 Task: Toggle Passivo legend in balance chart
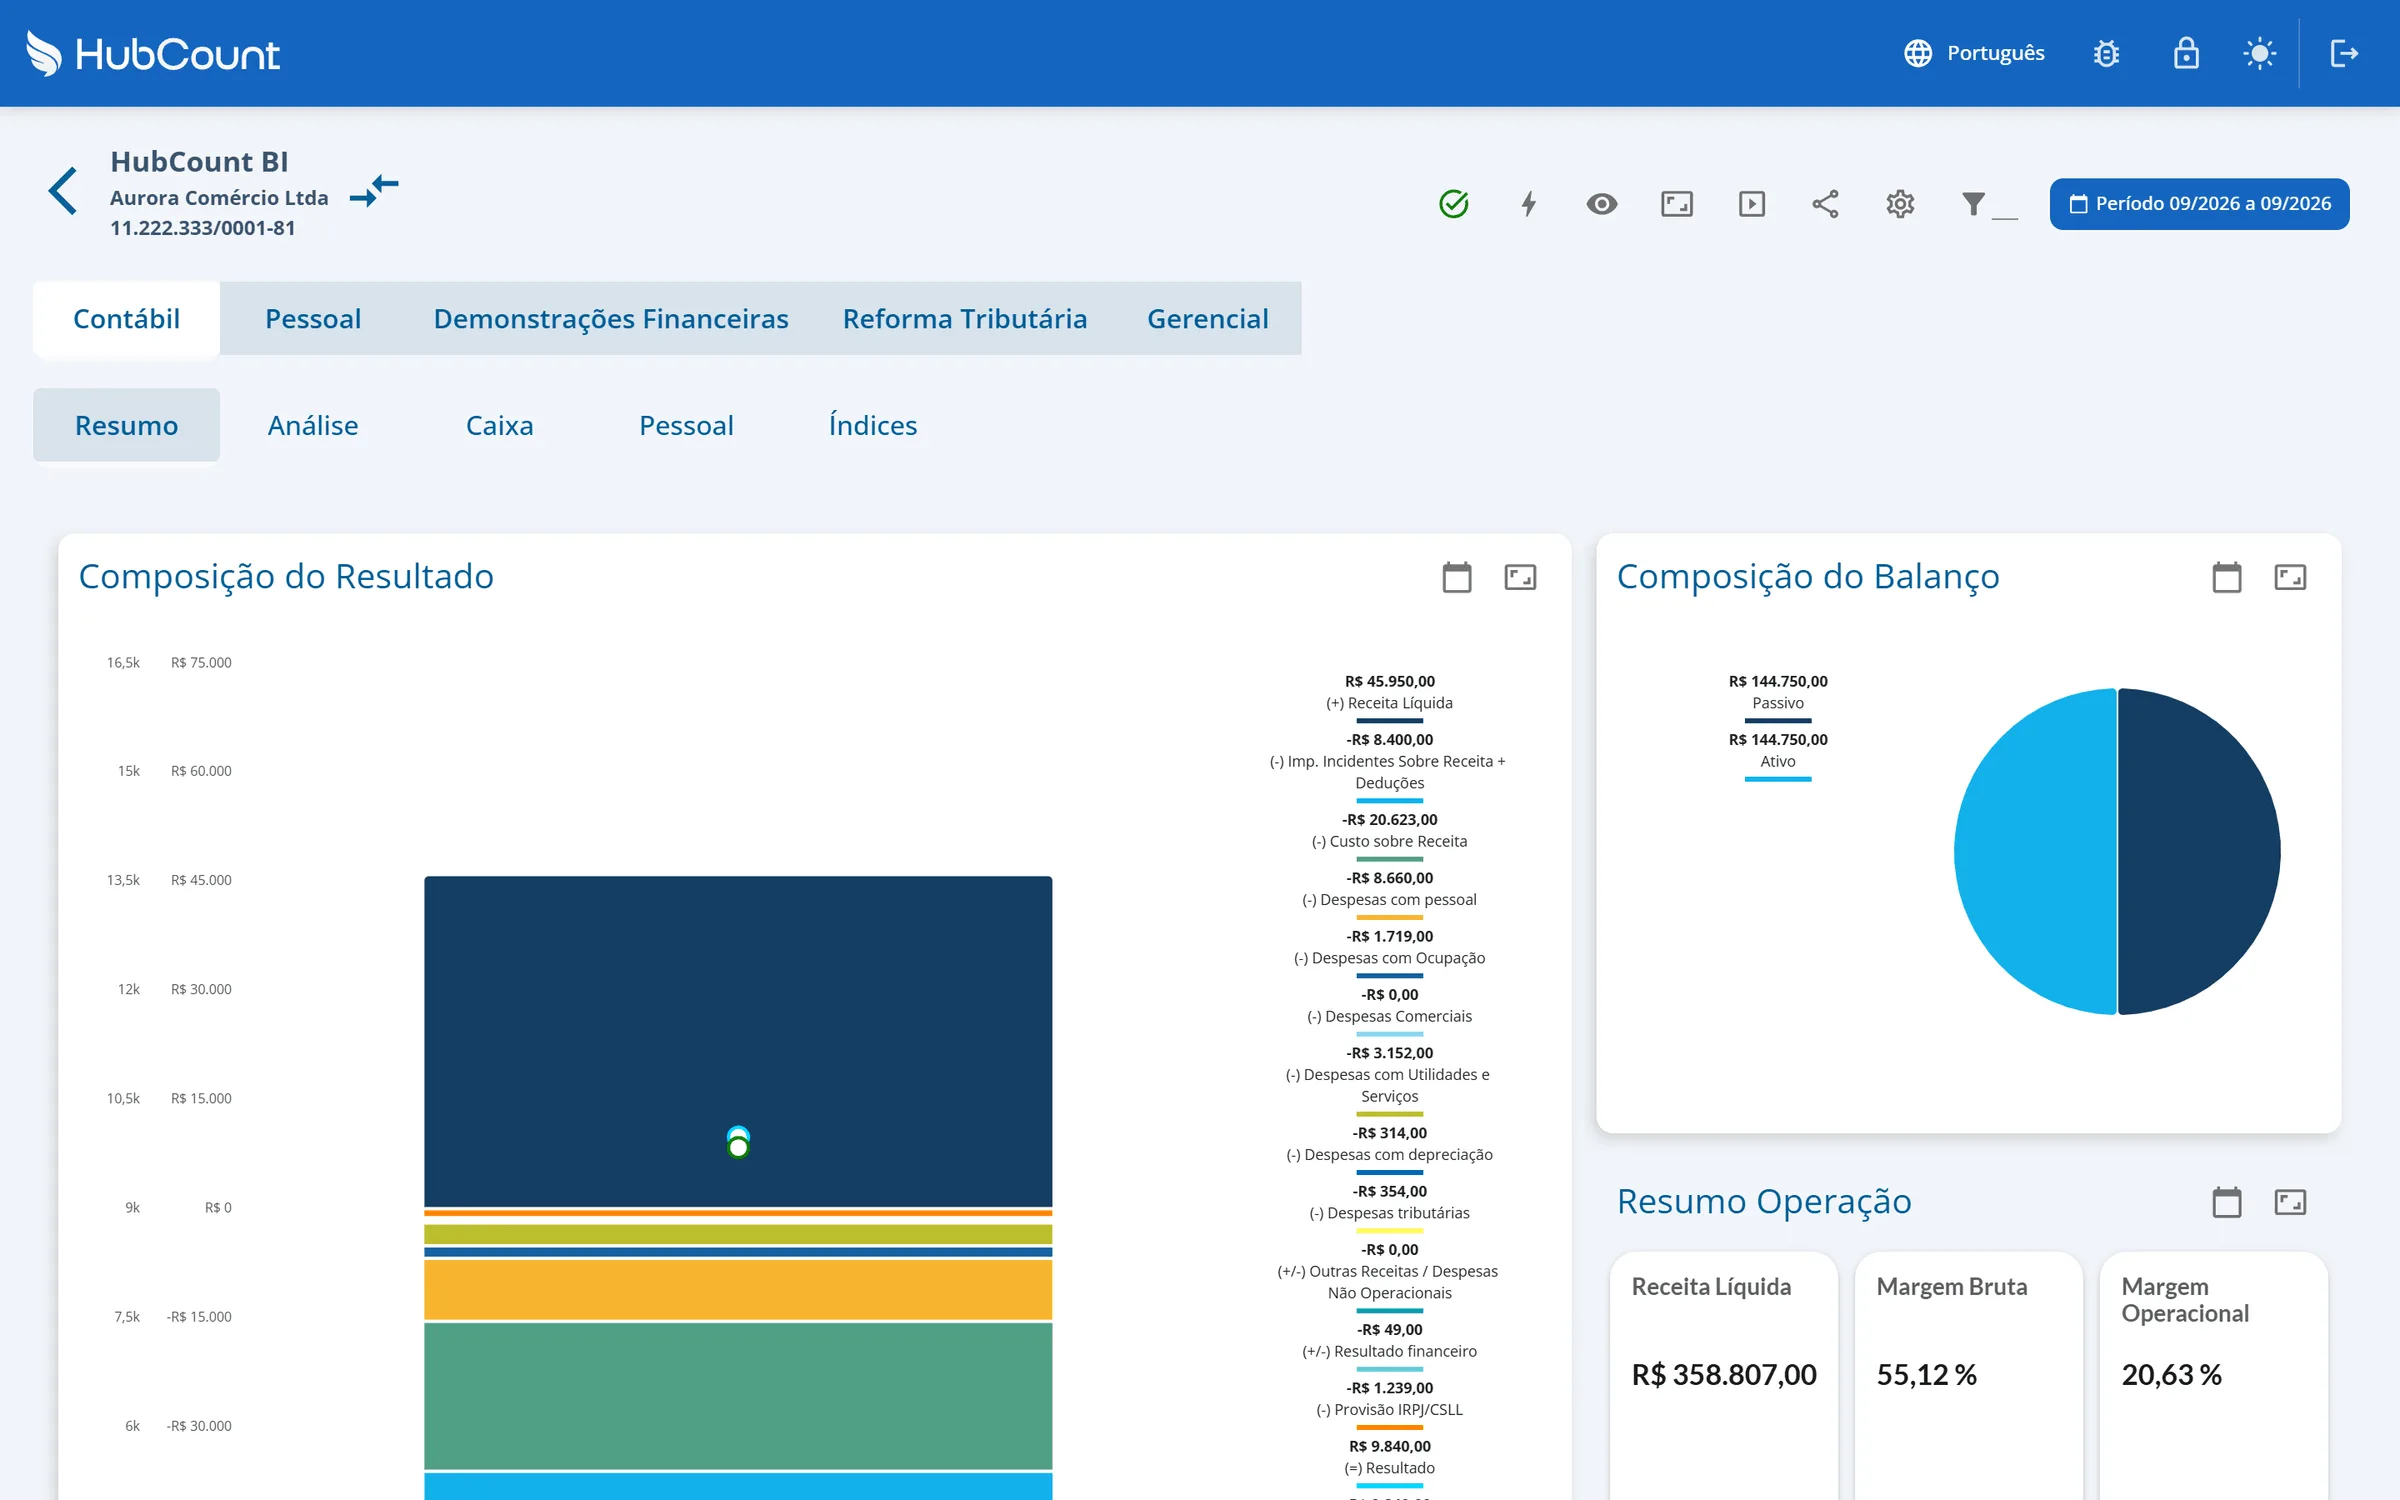click(1778, 699)
